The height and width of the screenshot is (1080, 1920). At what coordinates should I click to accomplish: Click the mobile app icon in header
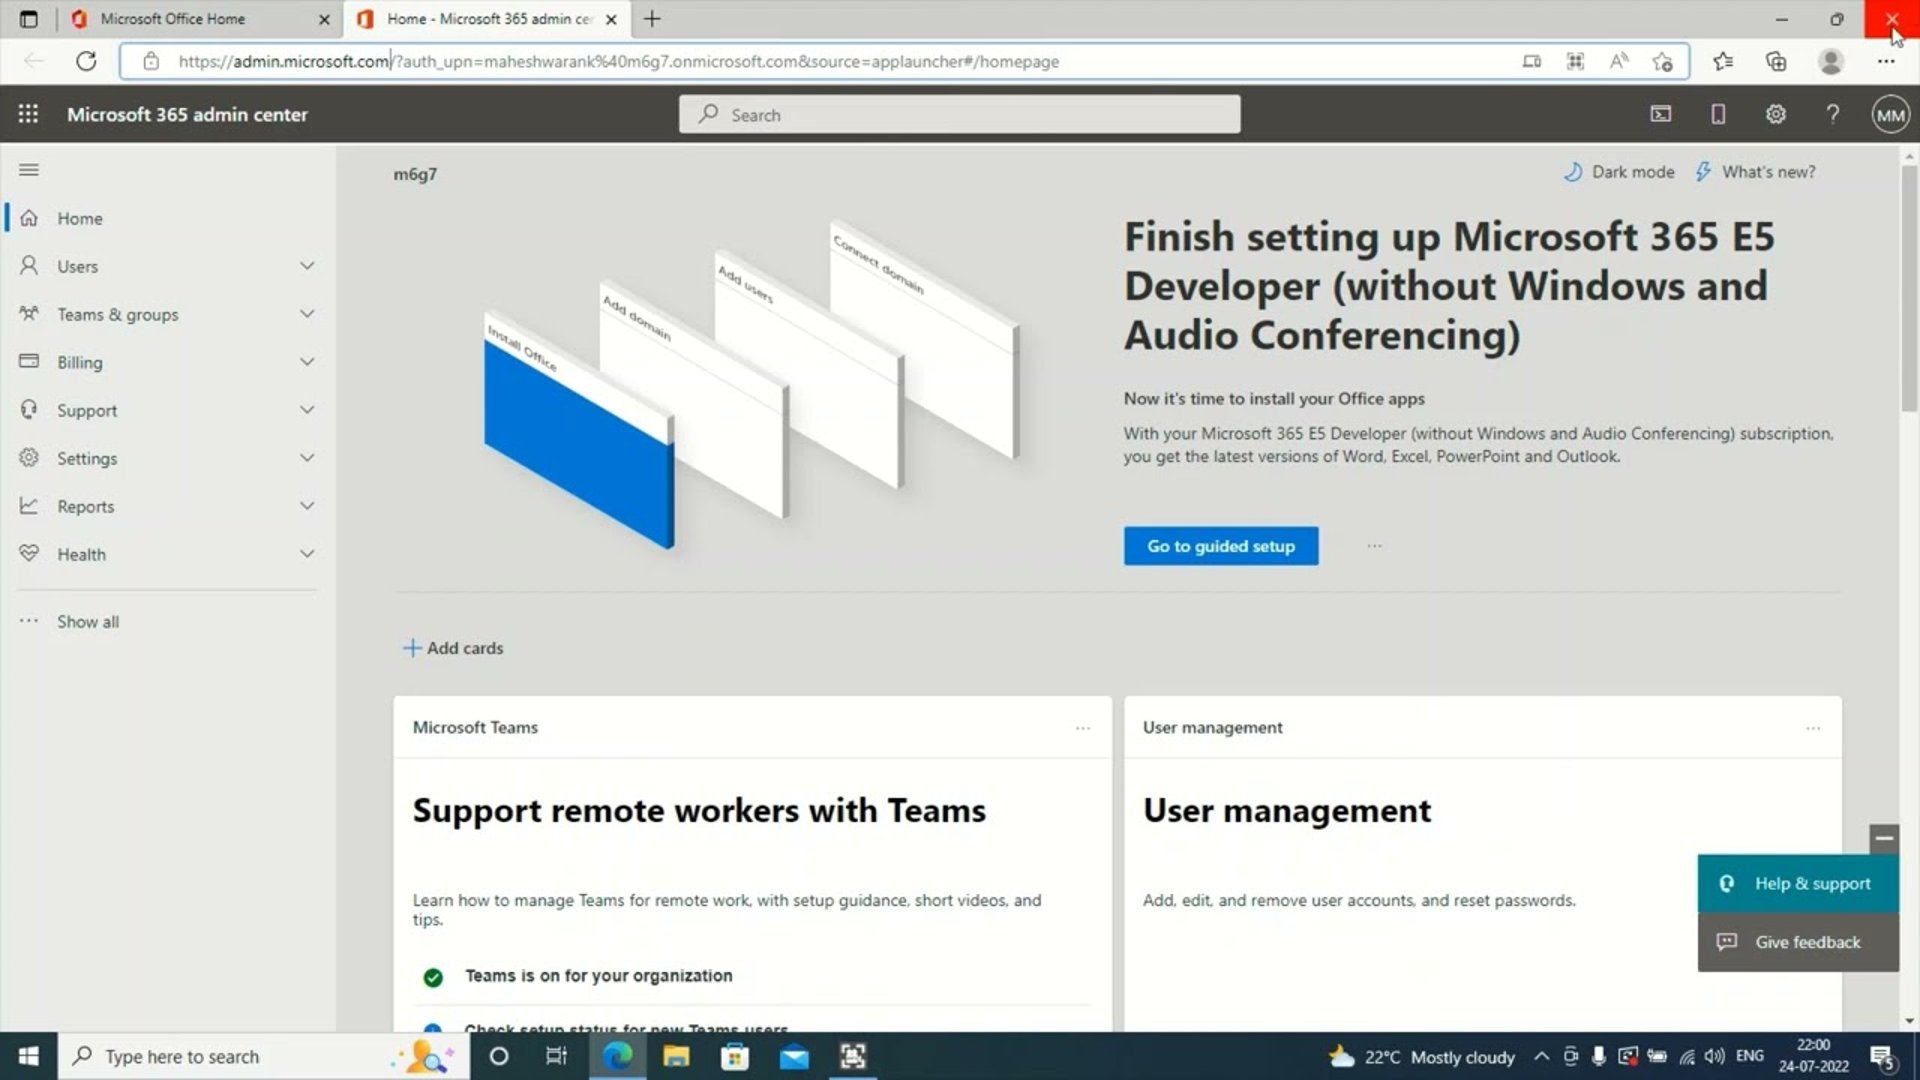click(1718, 114)
